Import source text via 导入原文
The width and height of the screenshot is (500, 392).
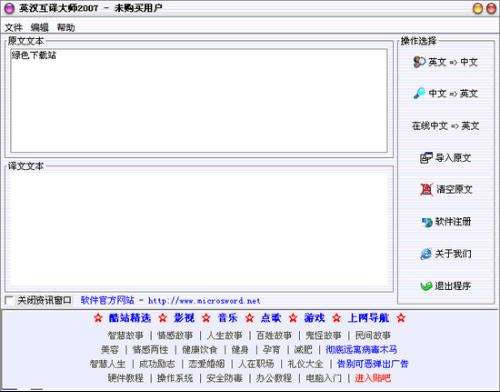[x=446, y=158]
